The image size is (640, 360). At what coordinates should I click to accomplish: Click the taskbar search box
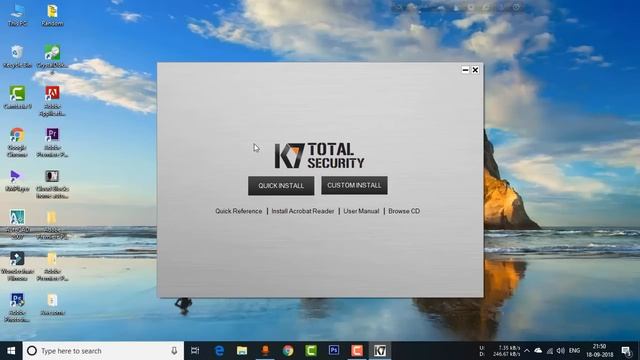coord(103,351)
